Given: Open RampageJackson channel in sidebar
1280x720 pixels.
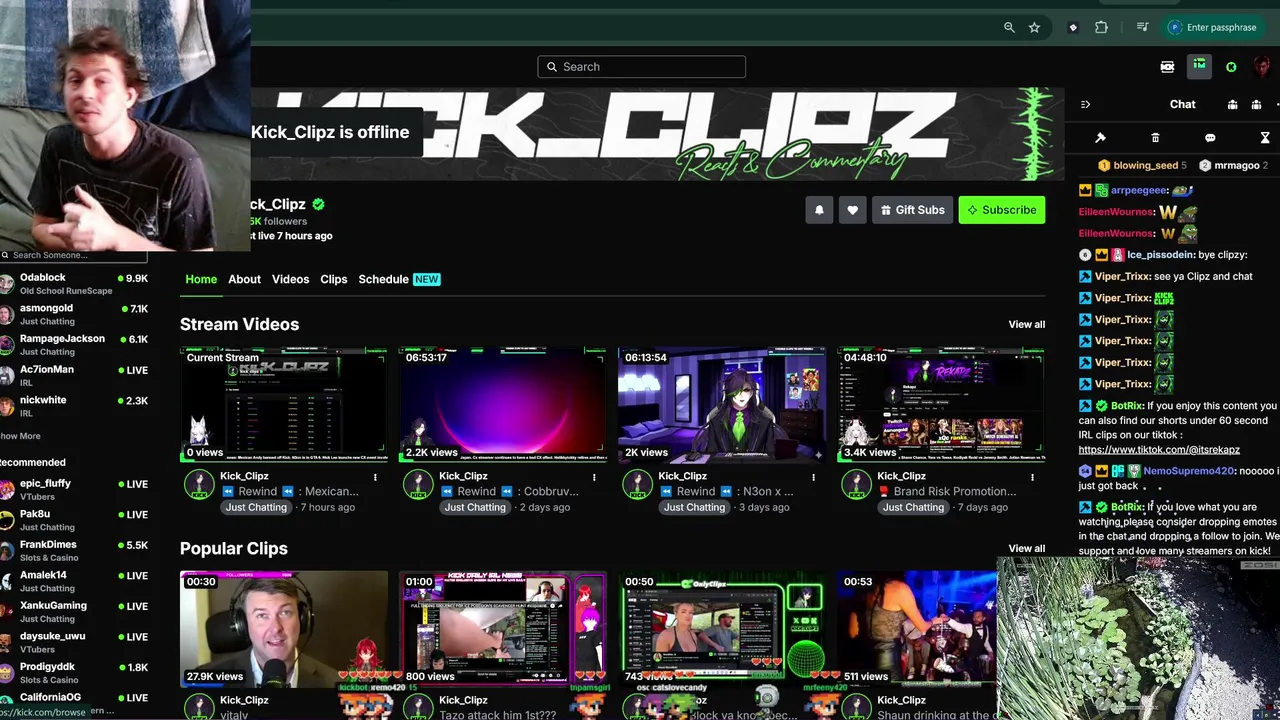Looking at the screenshot, I should click(75, 345).
